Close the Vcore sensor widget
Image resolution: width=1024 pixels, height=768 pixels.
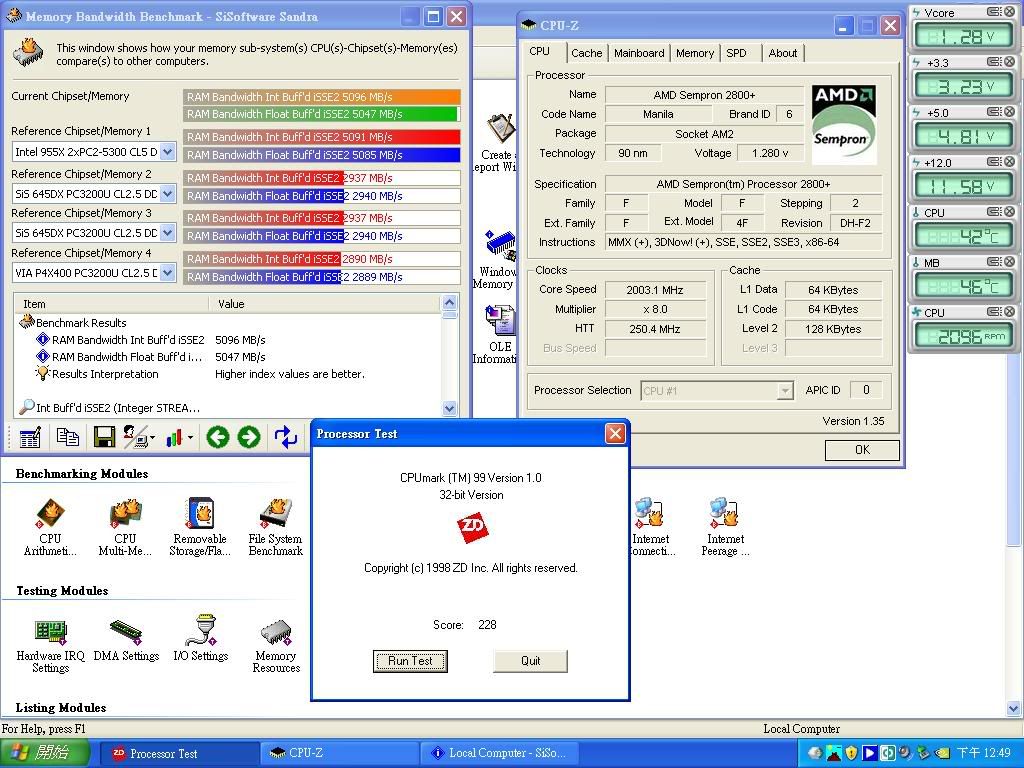coord(1010,12)
